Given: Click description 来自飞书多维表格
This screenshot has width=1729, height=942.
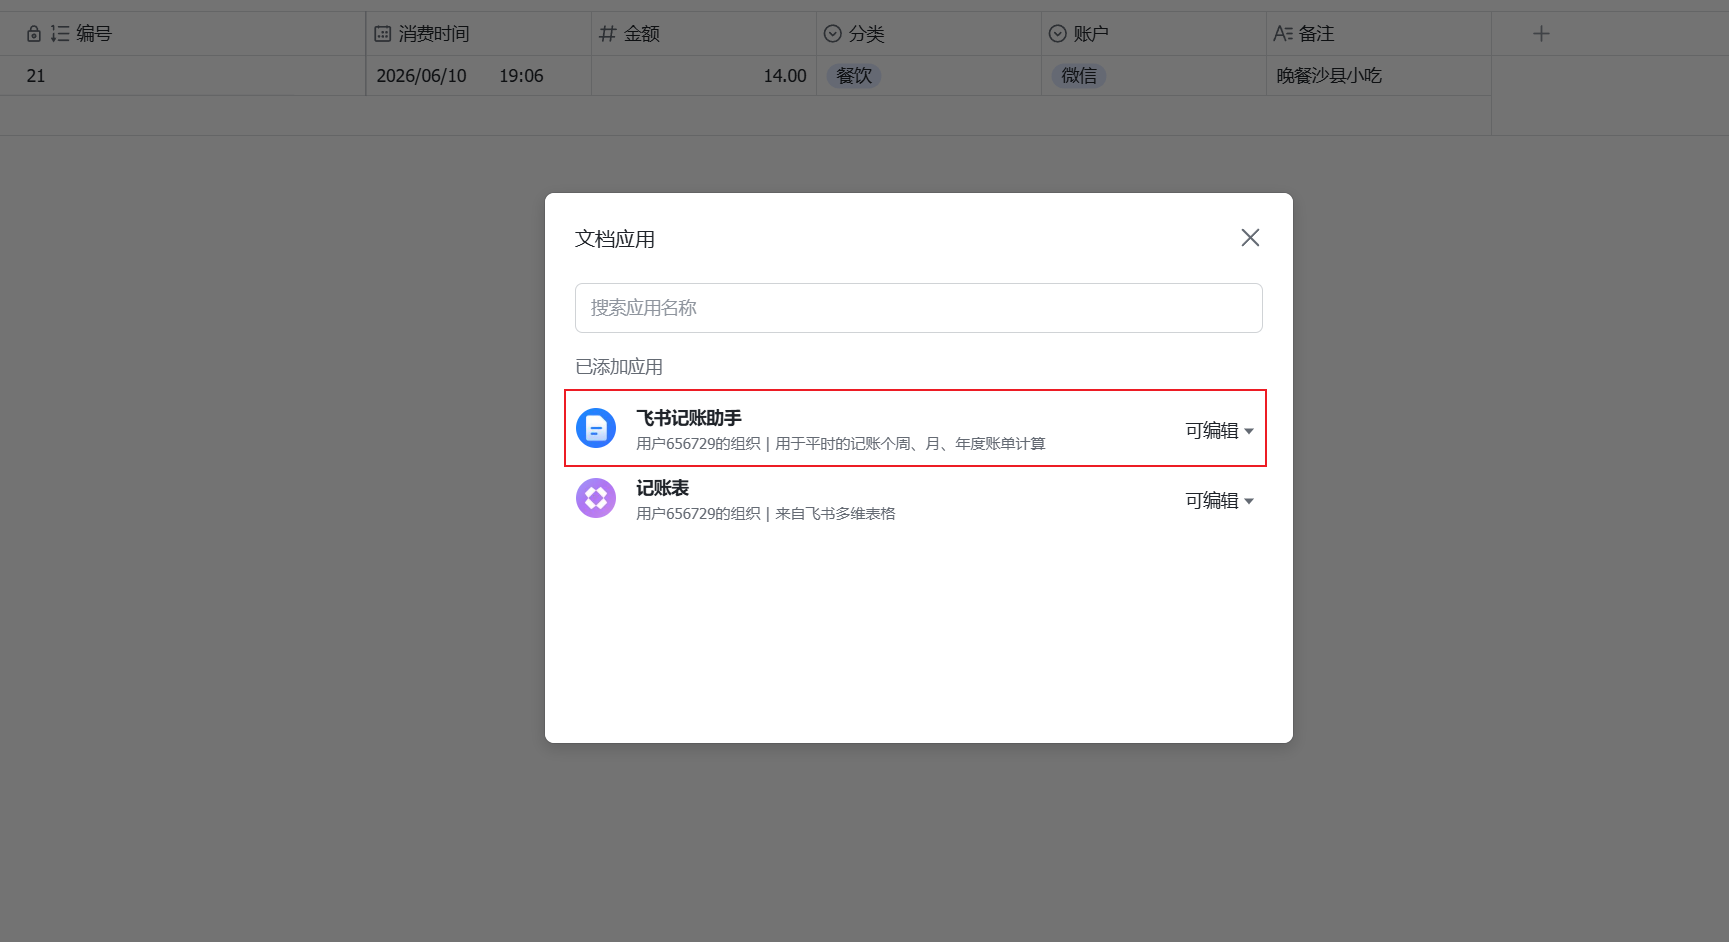Looking at the screenshot, I should click(x=835, y=514).
